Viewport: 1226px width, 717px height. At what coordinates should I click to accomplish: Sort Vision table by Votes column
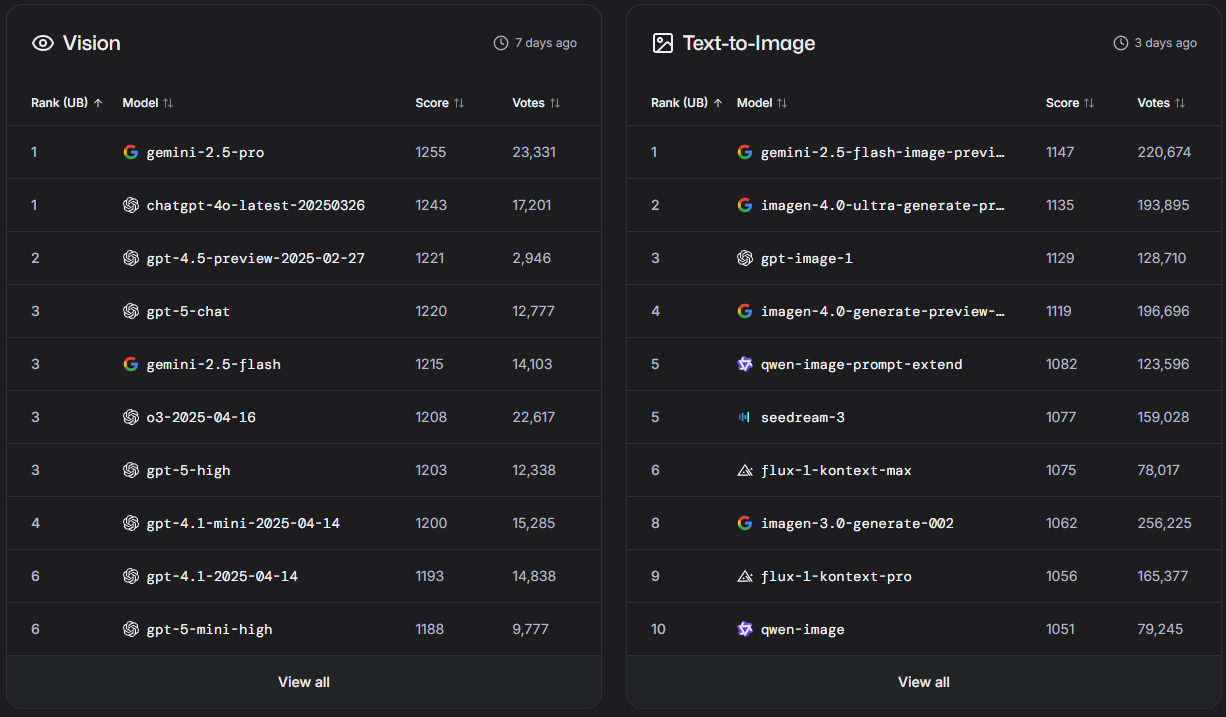(536, 103)
